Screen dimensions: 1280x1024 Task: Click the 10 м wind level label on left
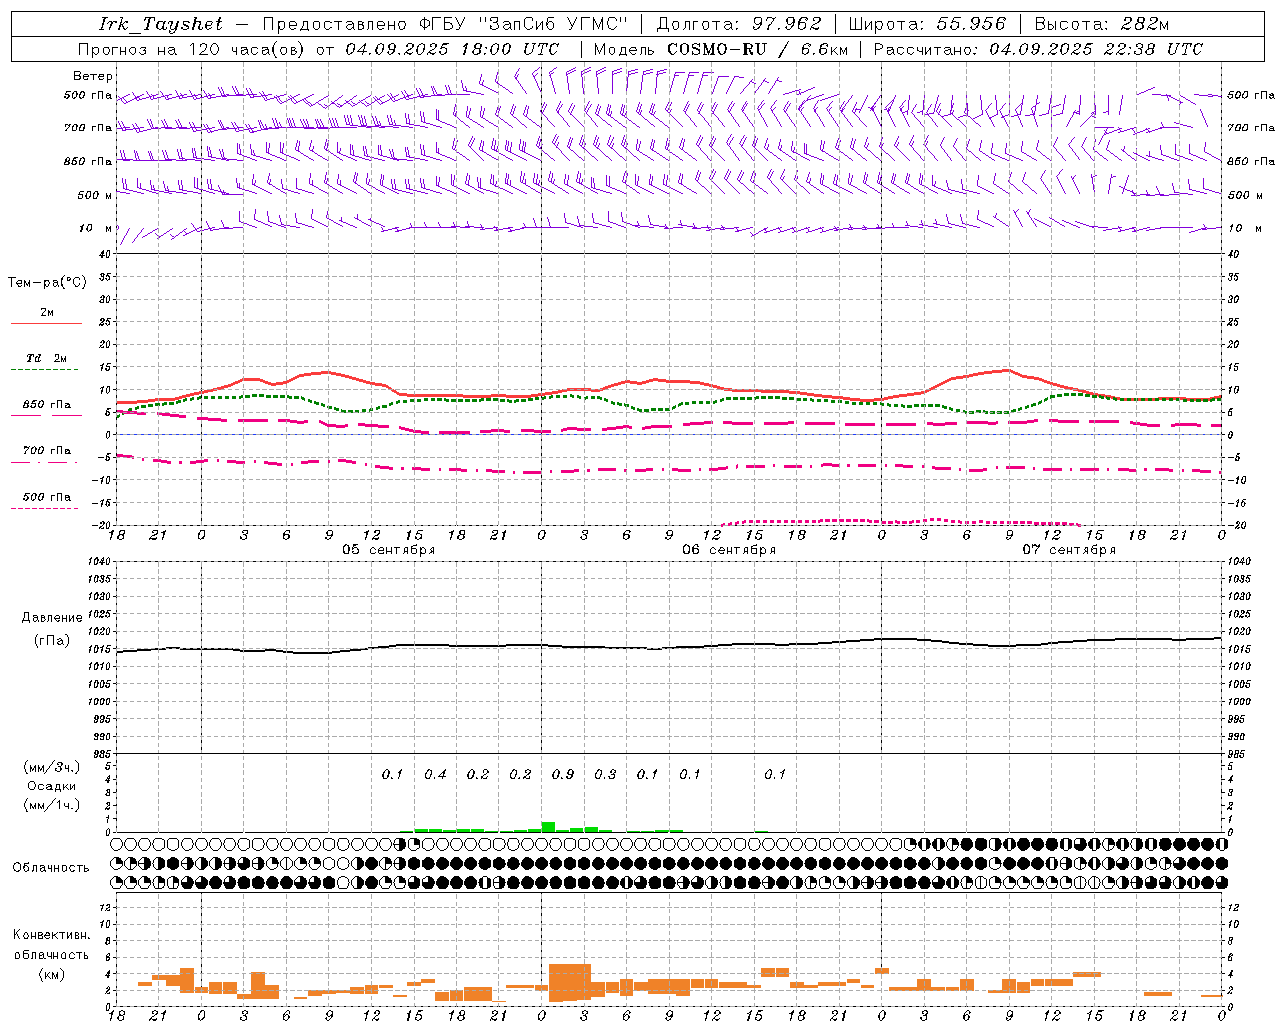[x=96, y=229]
